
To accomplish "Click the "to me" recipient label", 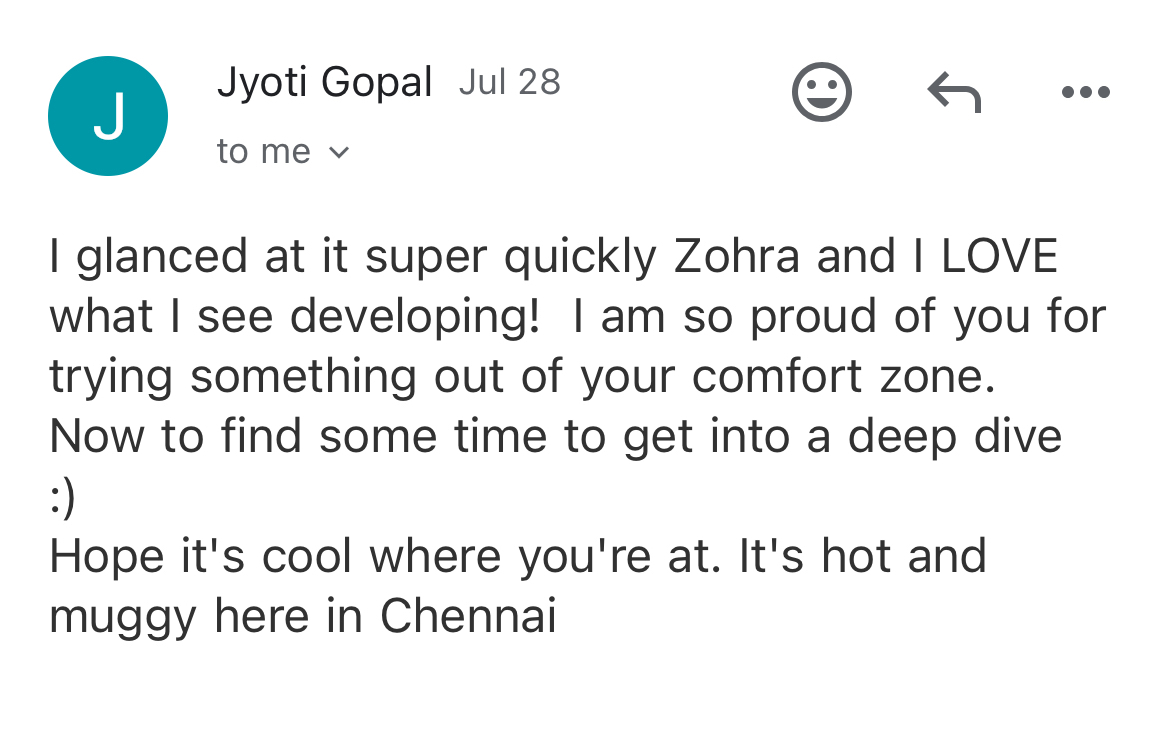I will [264, 152].
